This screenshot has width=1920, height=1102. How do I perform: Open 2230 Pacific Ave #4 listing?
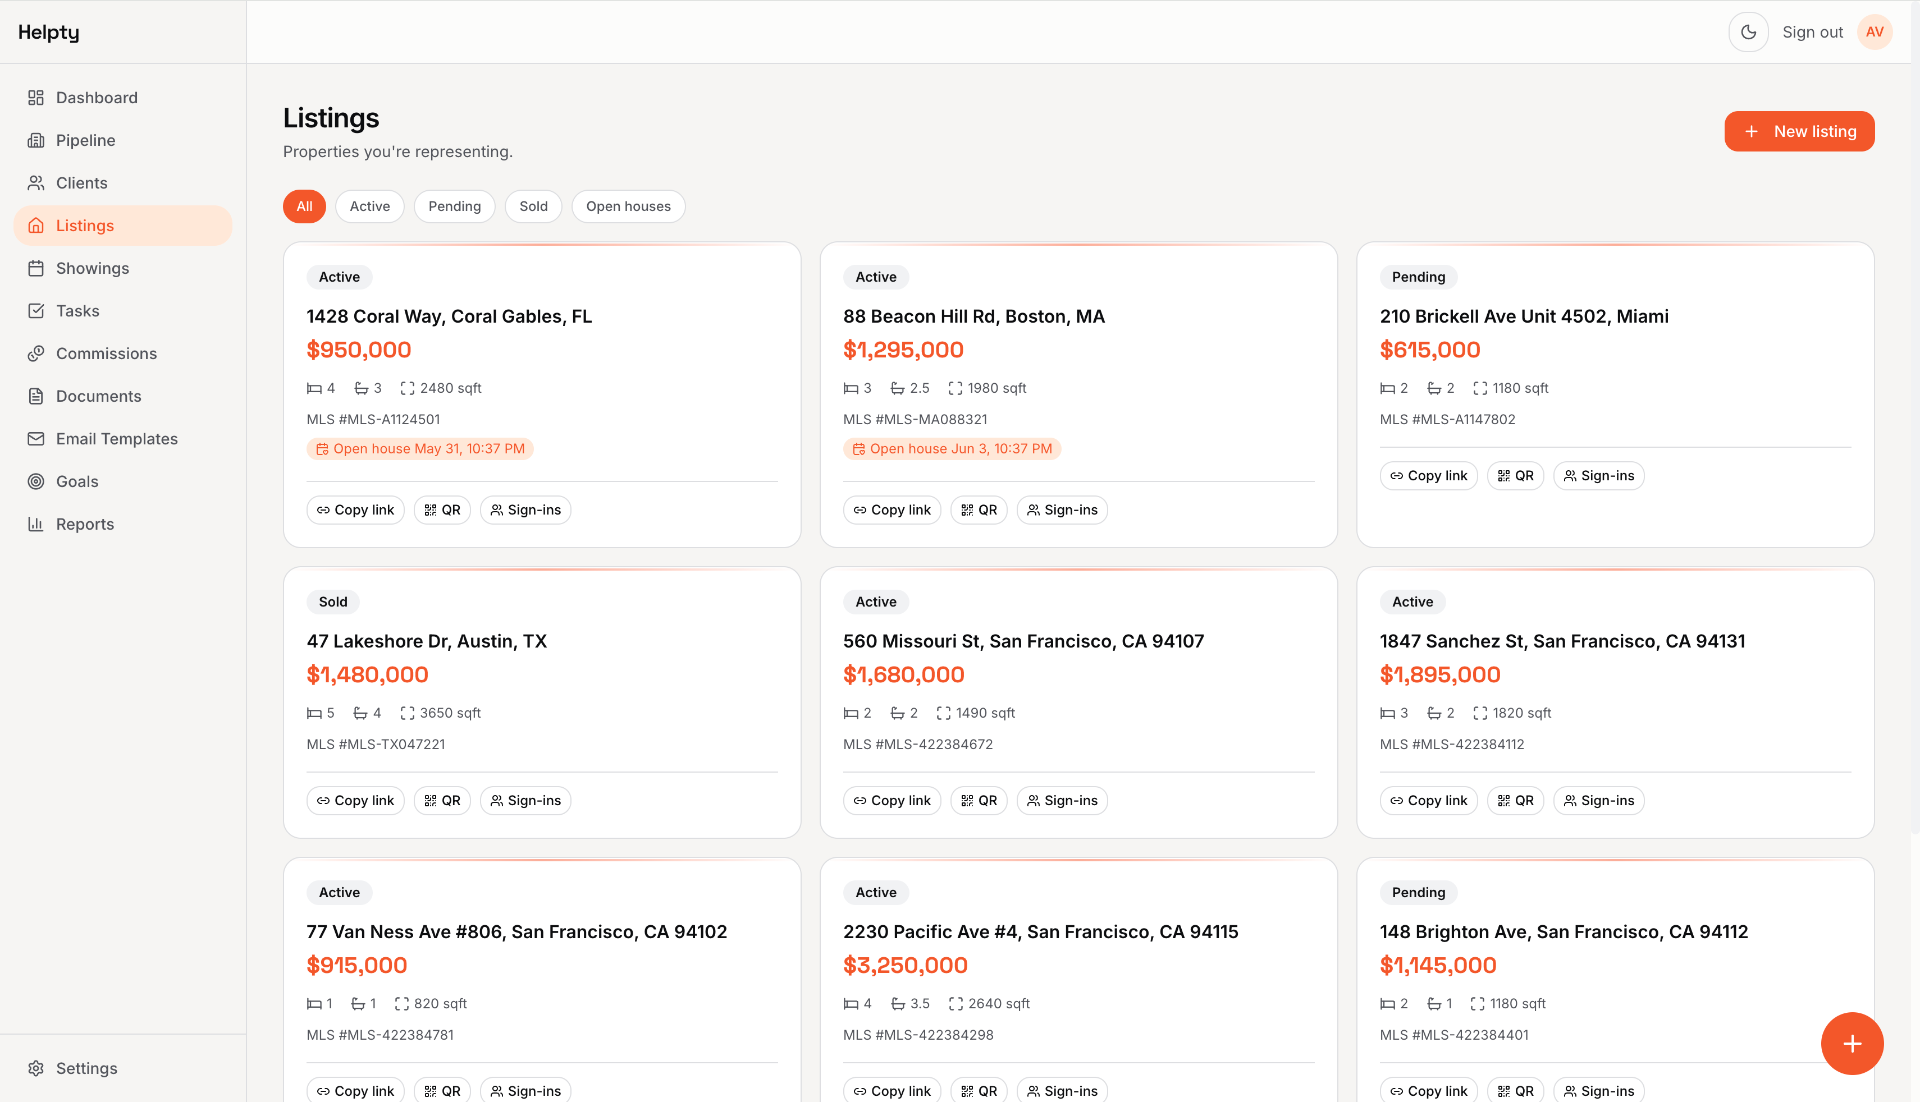(x=1040, y=932)
